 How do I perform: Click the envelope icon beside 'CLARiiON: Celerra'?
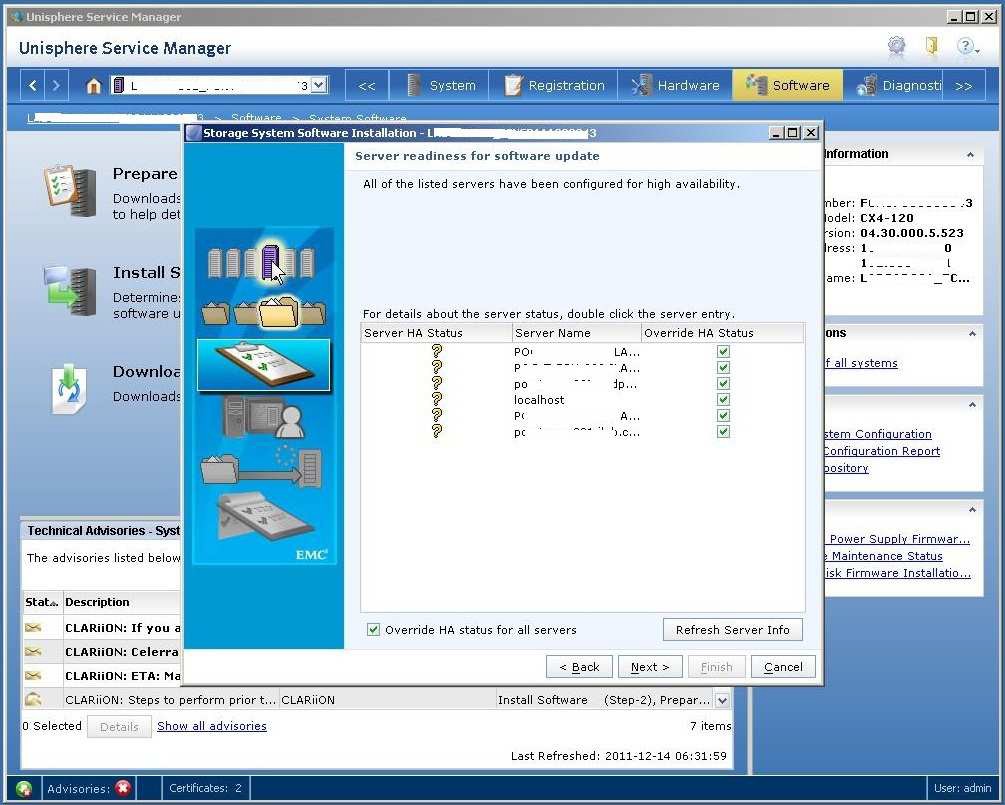33,652
